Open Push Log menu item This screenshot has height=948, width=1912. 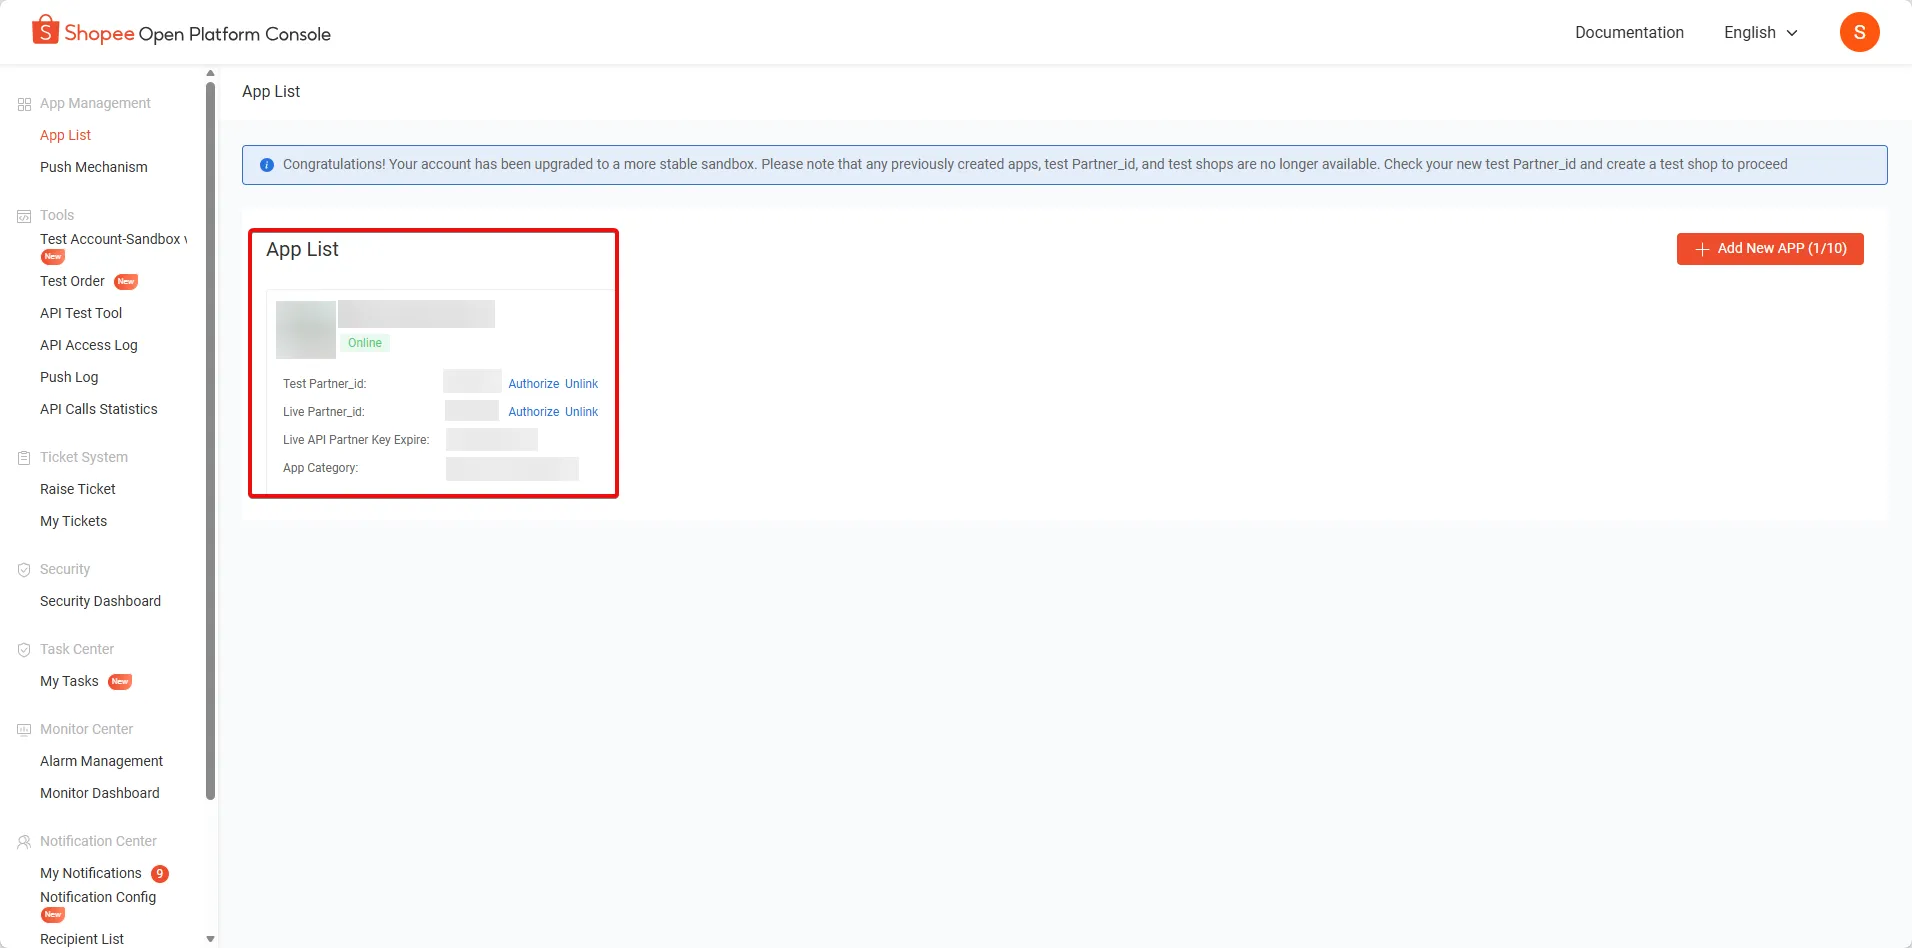pos(69,378)
